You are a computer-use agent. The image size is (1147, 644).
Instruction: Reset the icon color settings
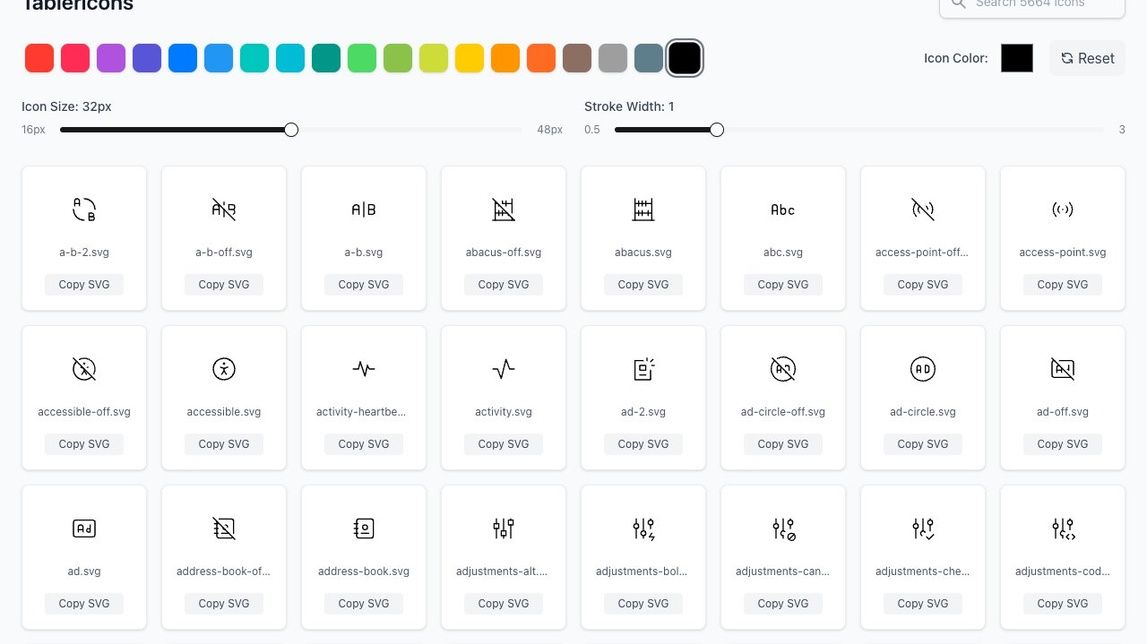click(1087, 58)
